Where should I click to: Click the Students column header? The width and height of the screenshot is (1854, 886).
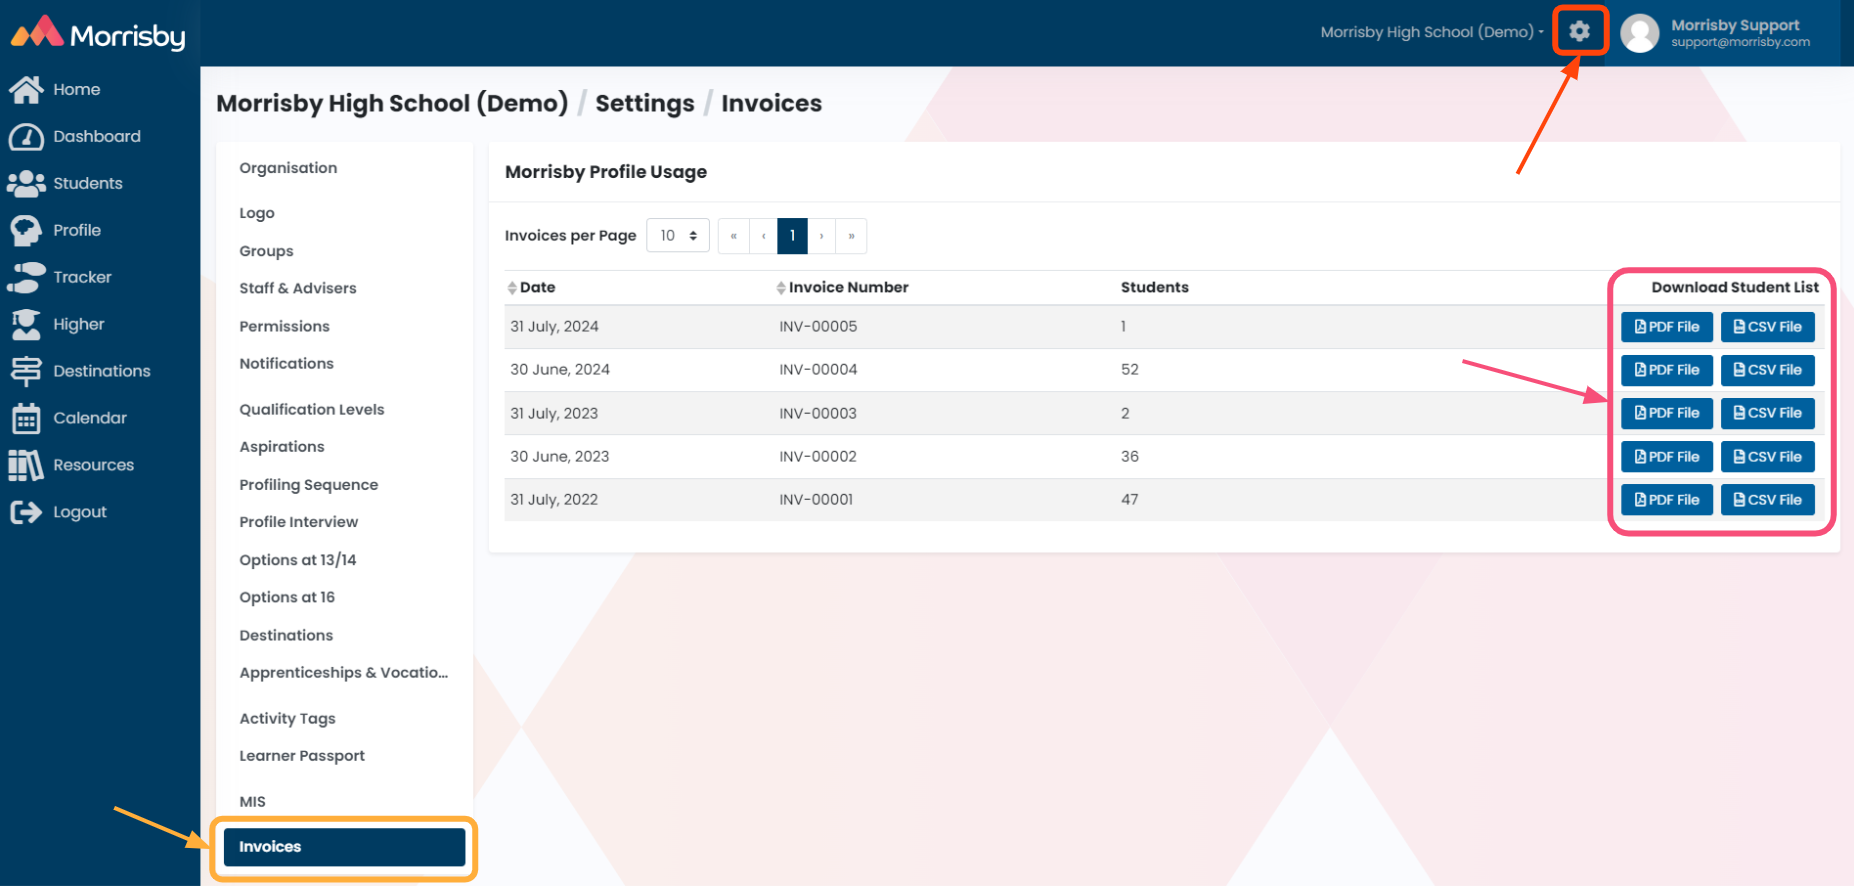[1155, 288]
